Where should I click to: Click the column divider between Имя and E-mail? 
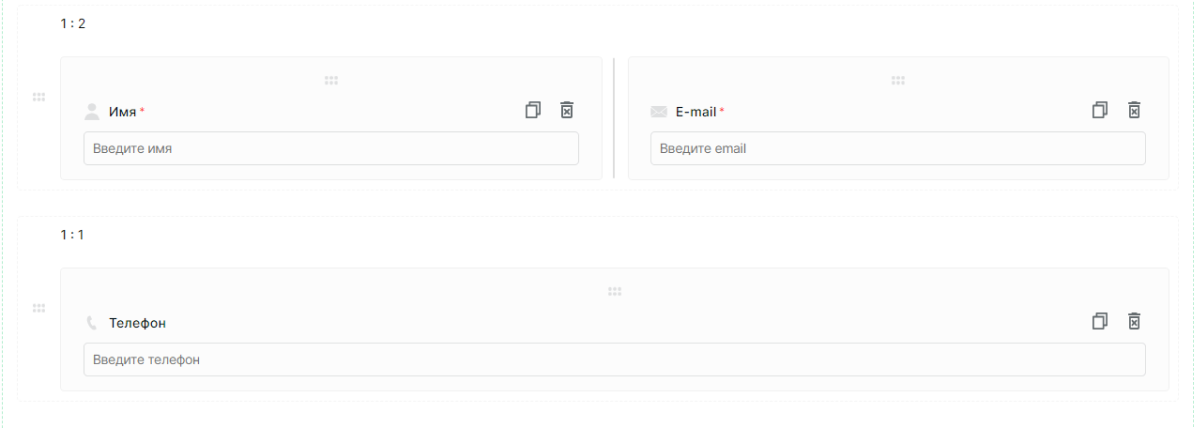(614, 118)
